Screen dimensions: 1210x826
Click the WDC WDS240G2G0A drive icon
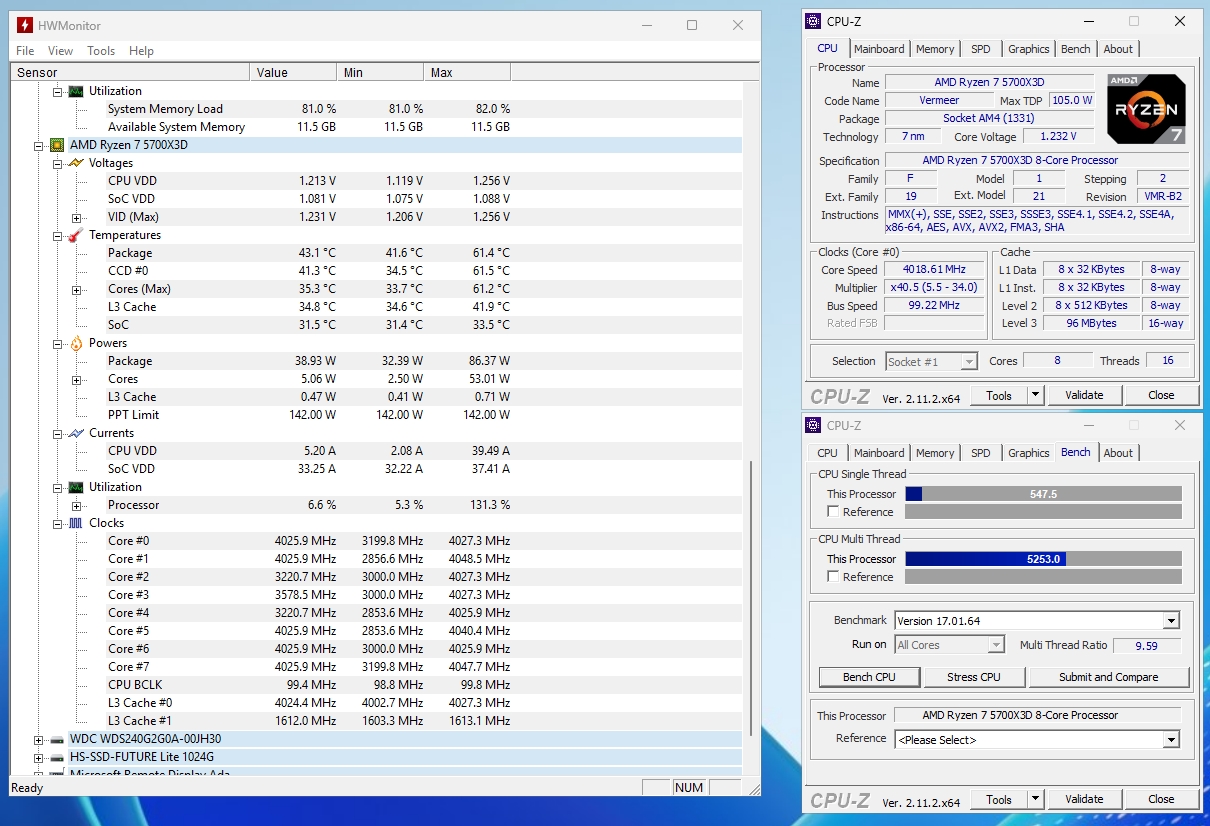[x=57, y=739]
